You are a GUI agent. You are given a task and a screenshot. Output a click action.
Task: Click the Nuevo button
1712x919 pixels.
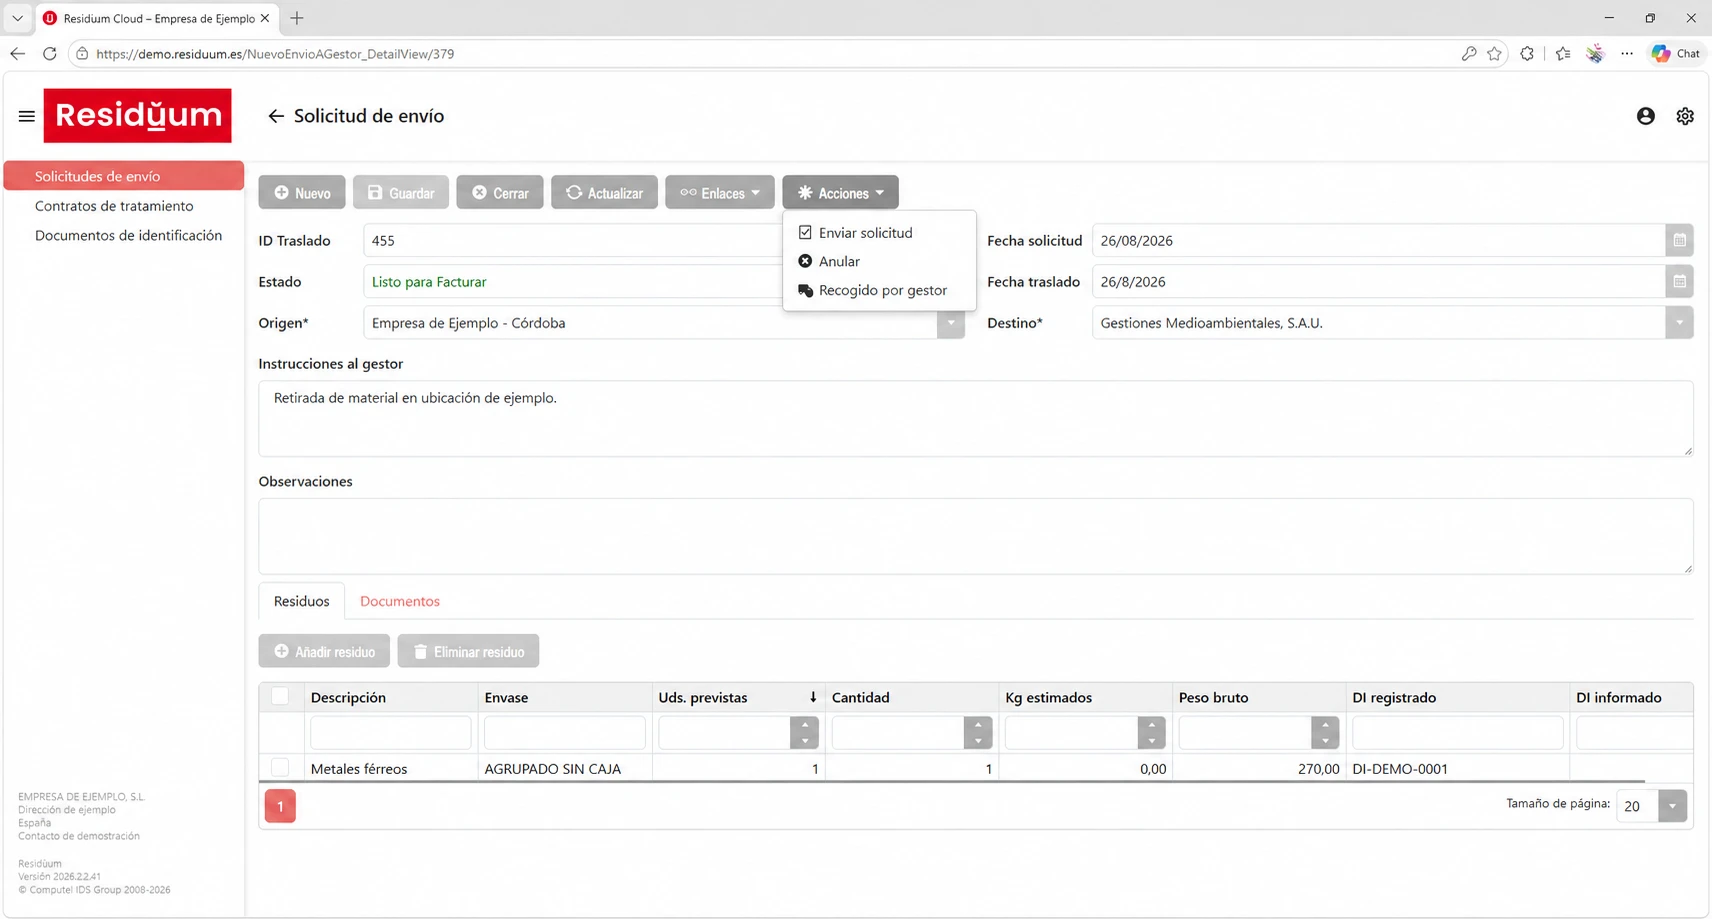tap(302, 193)
